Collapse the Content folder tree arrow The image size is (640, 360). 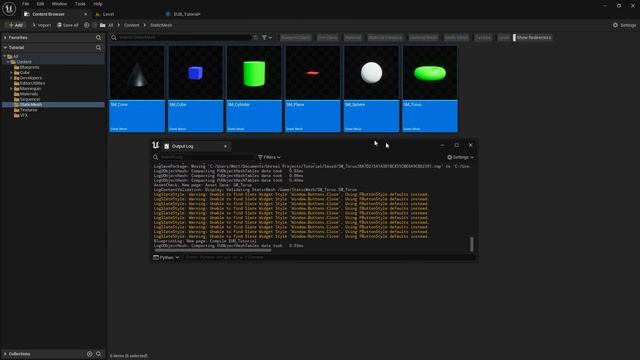pos(8,62)
